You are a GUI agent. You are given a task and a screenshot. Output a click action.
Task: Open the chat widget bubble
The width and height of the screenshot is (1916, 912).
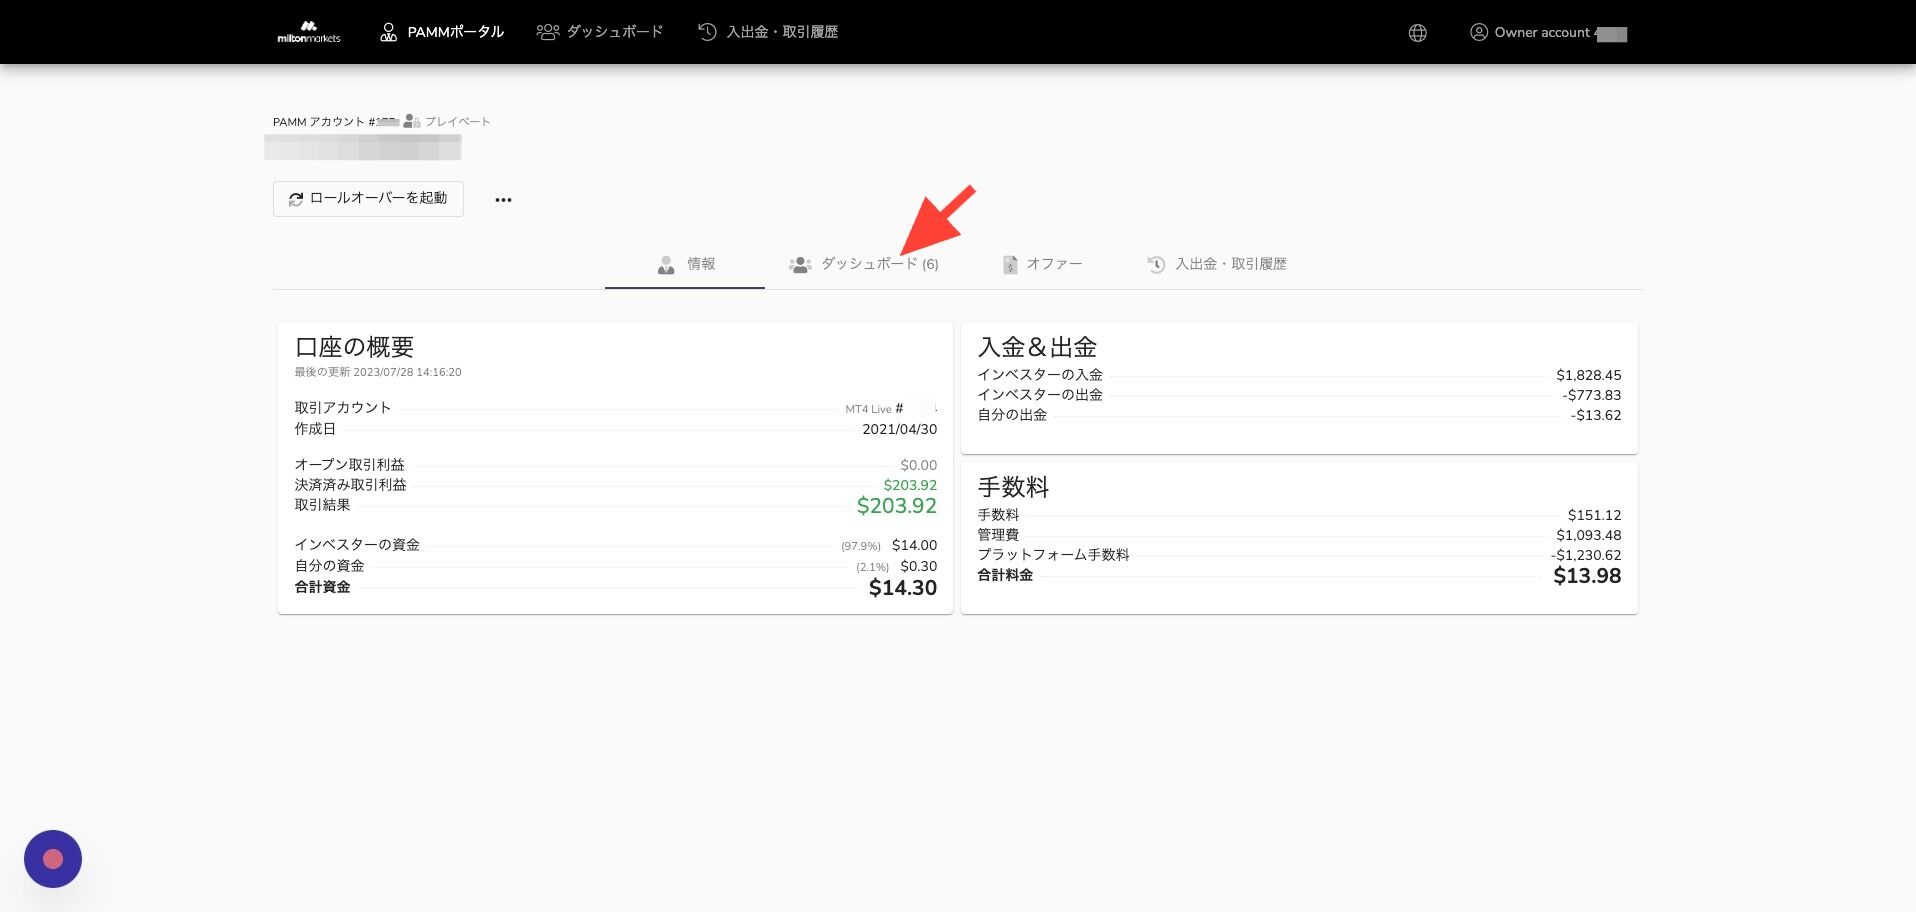point(53,859)
